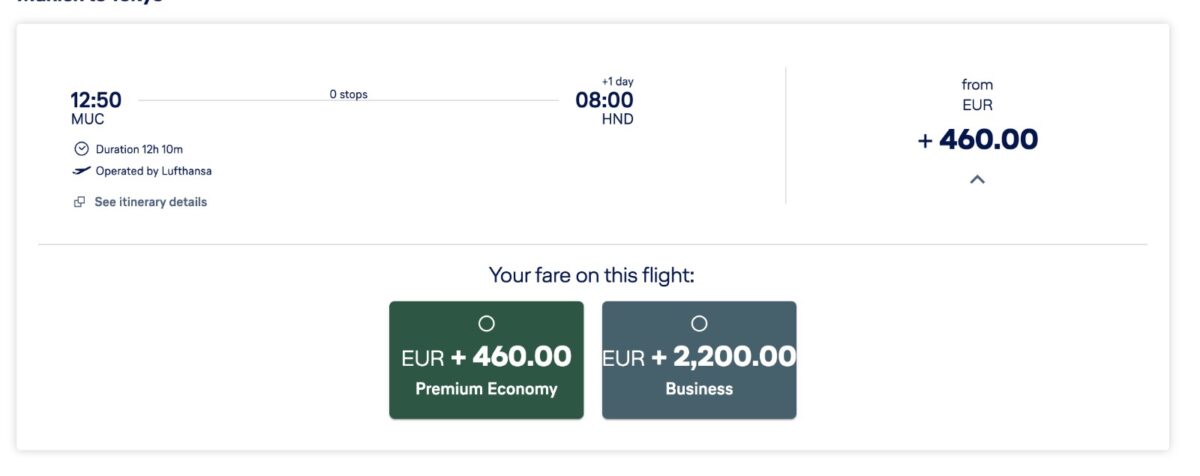
Task: Select the Business fare radio button
Action: tap(699, 323)
